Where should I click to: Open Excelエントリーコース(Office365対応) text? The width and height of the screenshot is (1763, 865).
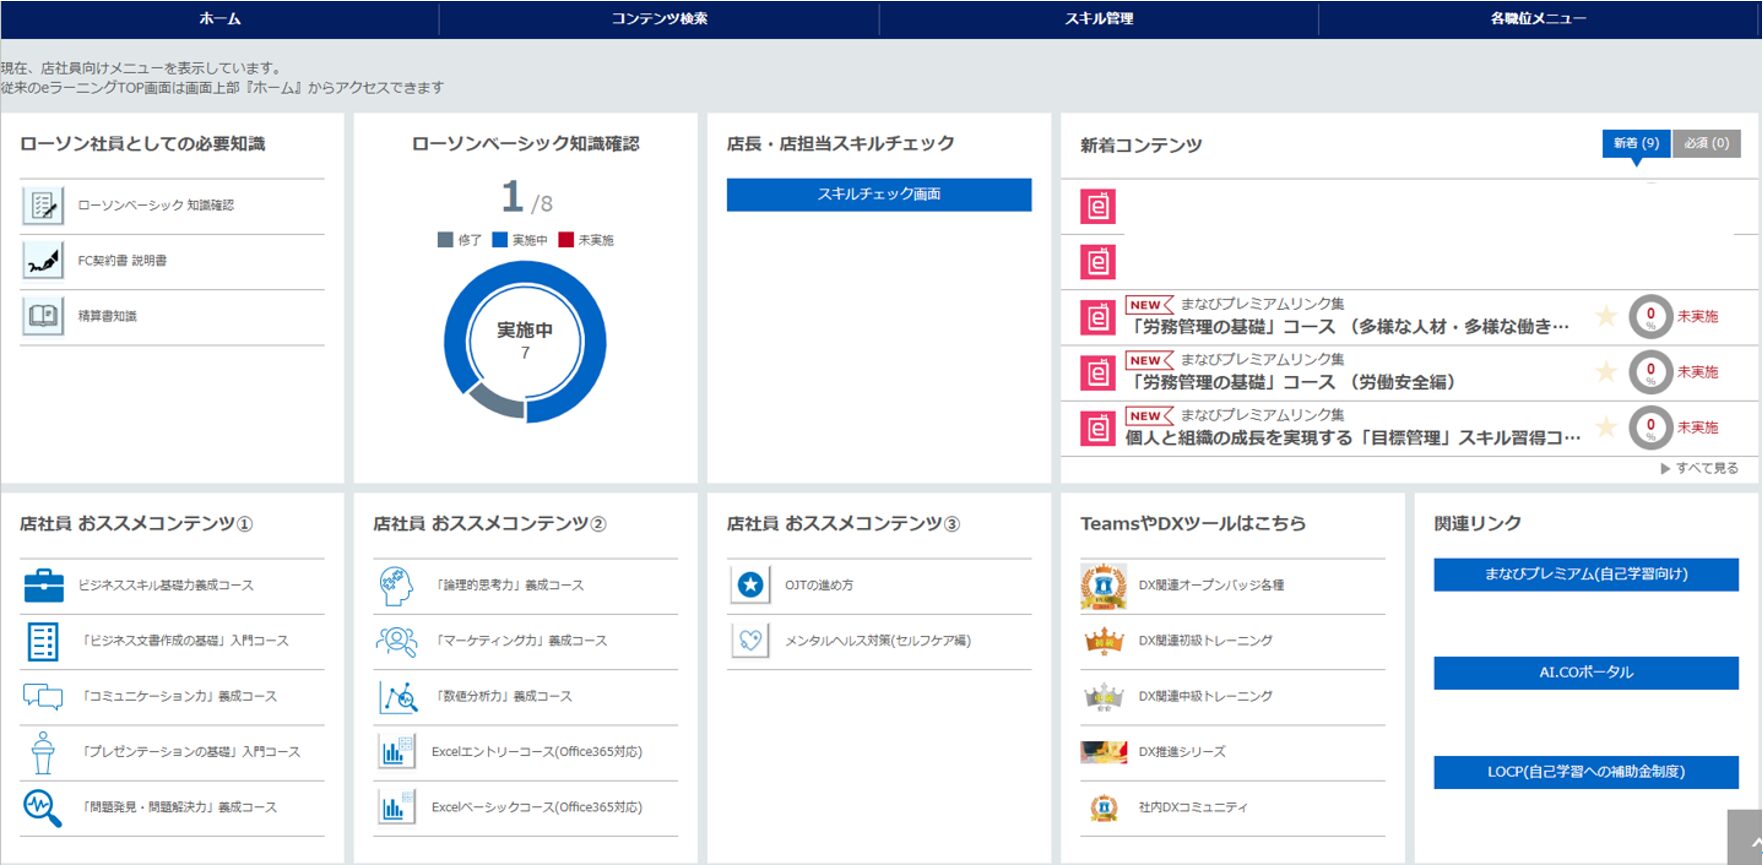tap(537, 752)
